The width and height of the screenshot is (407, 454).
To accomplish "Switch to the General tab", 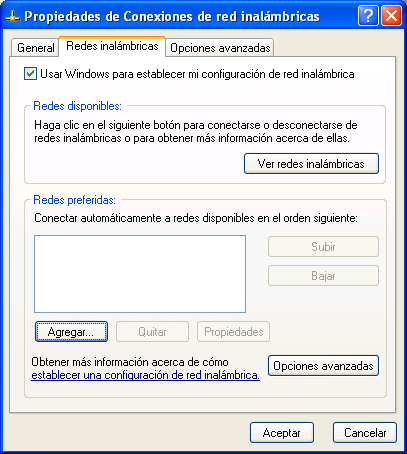I will pos(35,48).
